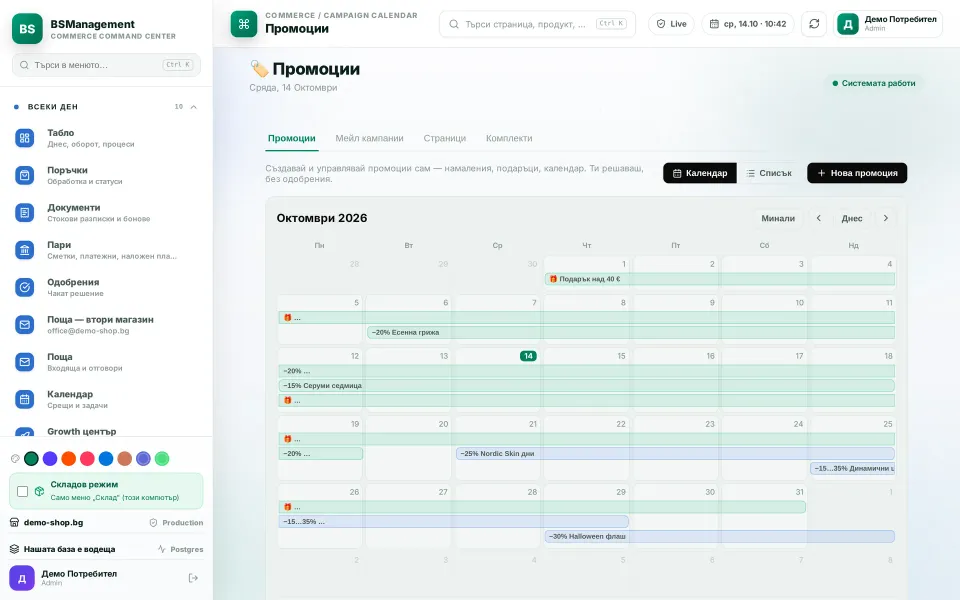The image size is (960, 600).
Task: Open the Поръчки orders icon
Action: click(24, 175)
